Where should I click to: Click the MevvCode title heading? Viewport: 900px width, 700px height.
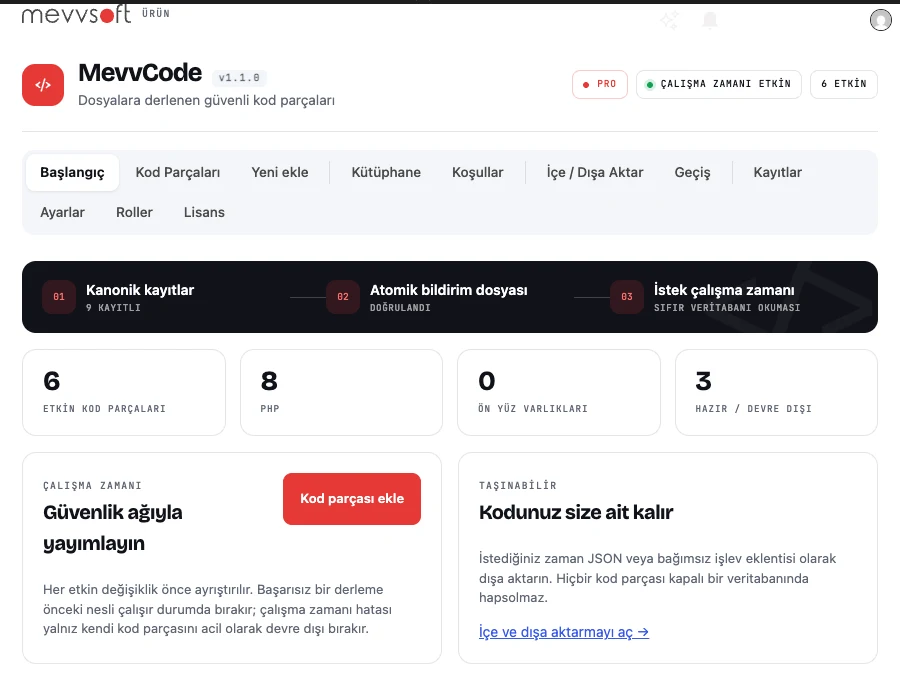coord(140,73)
